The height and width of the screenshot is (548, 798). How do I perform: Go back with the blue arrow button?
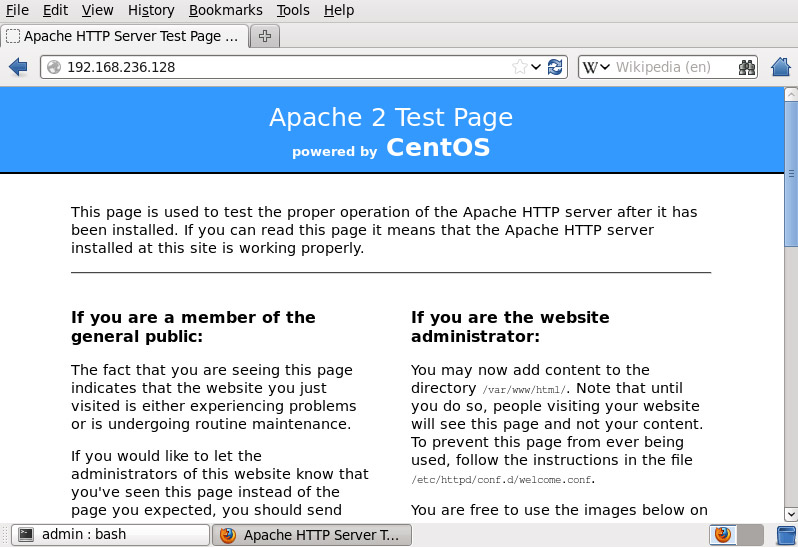pyautogui.click(x=18, y=67)
